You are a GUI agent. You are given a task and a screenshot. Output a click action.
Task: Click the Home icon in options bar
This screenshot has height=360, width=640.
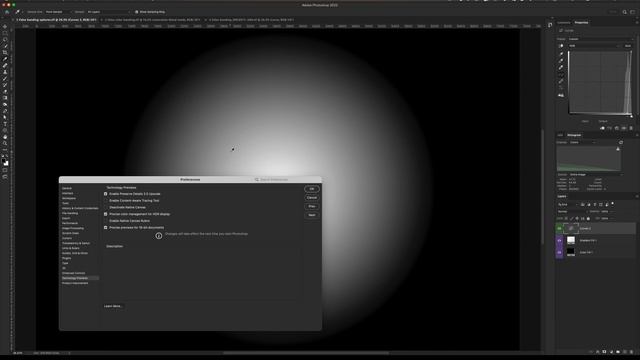7,12
